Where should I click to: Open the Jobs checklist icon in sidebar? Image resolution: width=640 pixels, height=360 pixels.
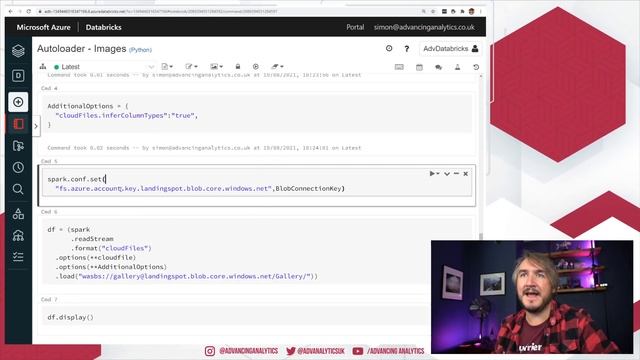(x=18, y=257)
